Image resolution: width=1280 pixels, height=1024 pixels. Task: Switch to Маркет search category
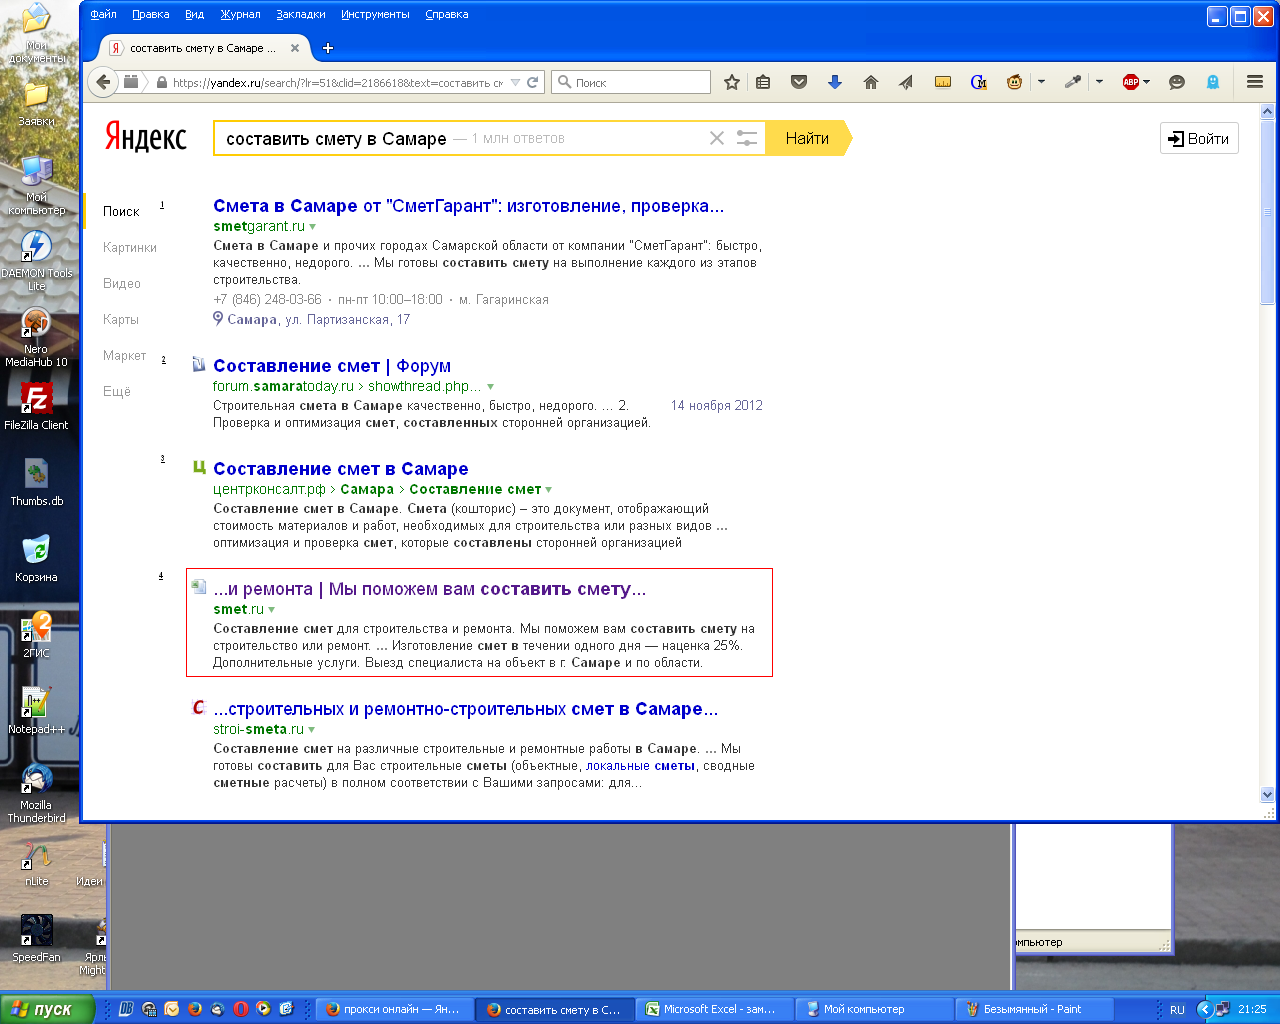[124, 355]
